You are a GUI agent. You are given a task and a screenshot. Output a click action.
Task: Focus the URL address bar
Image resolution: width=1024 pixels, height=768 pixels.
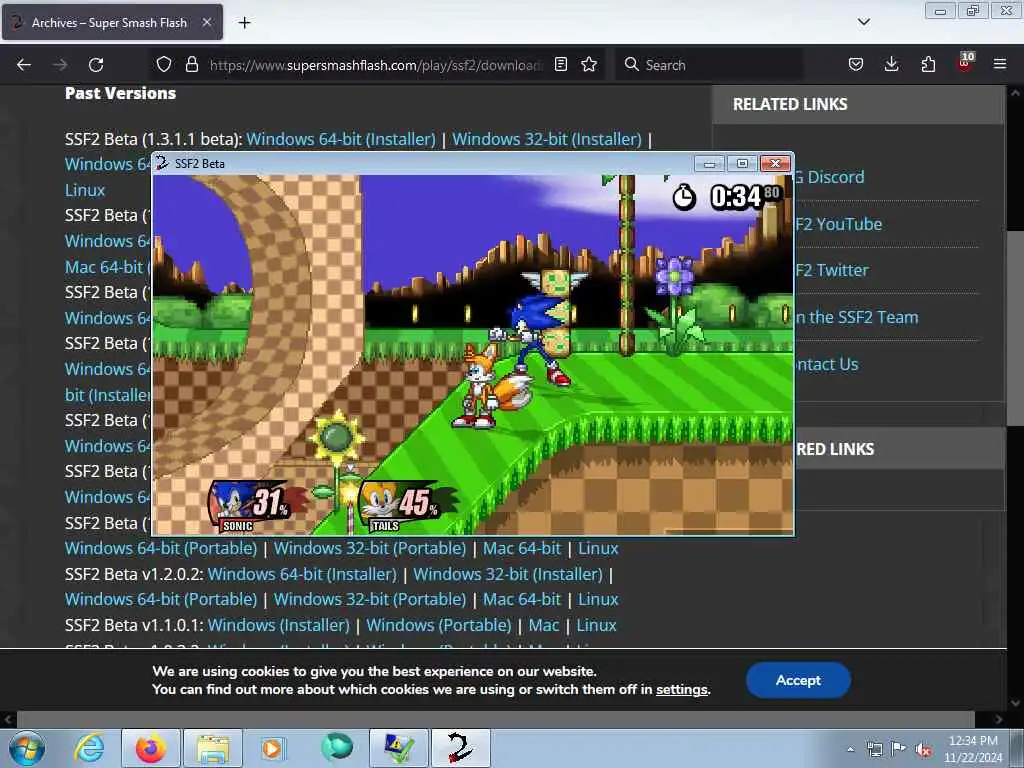point(376,65)
